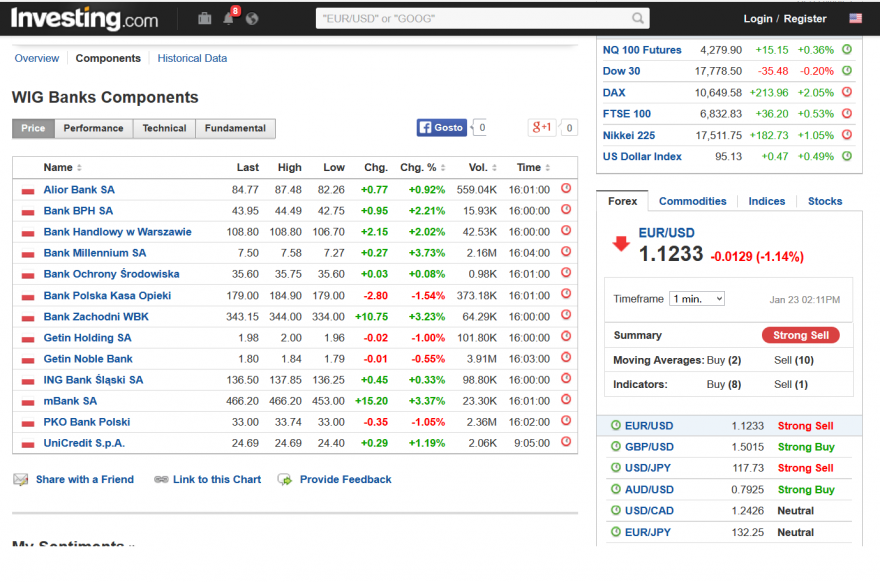
Task: Click the search magnifier icon
Action: point(638,19)
